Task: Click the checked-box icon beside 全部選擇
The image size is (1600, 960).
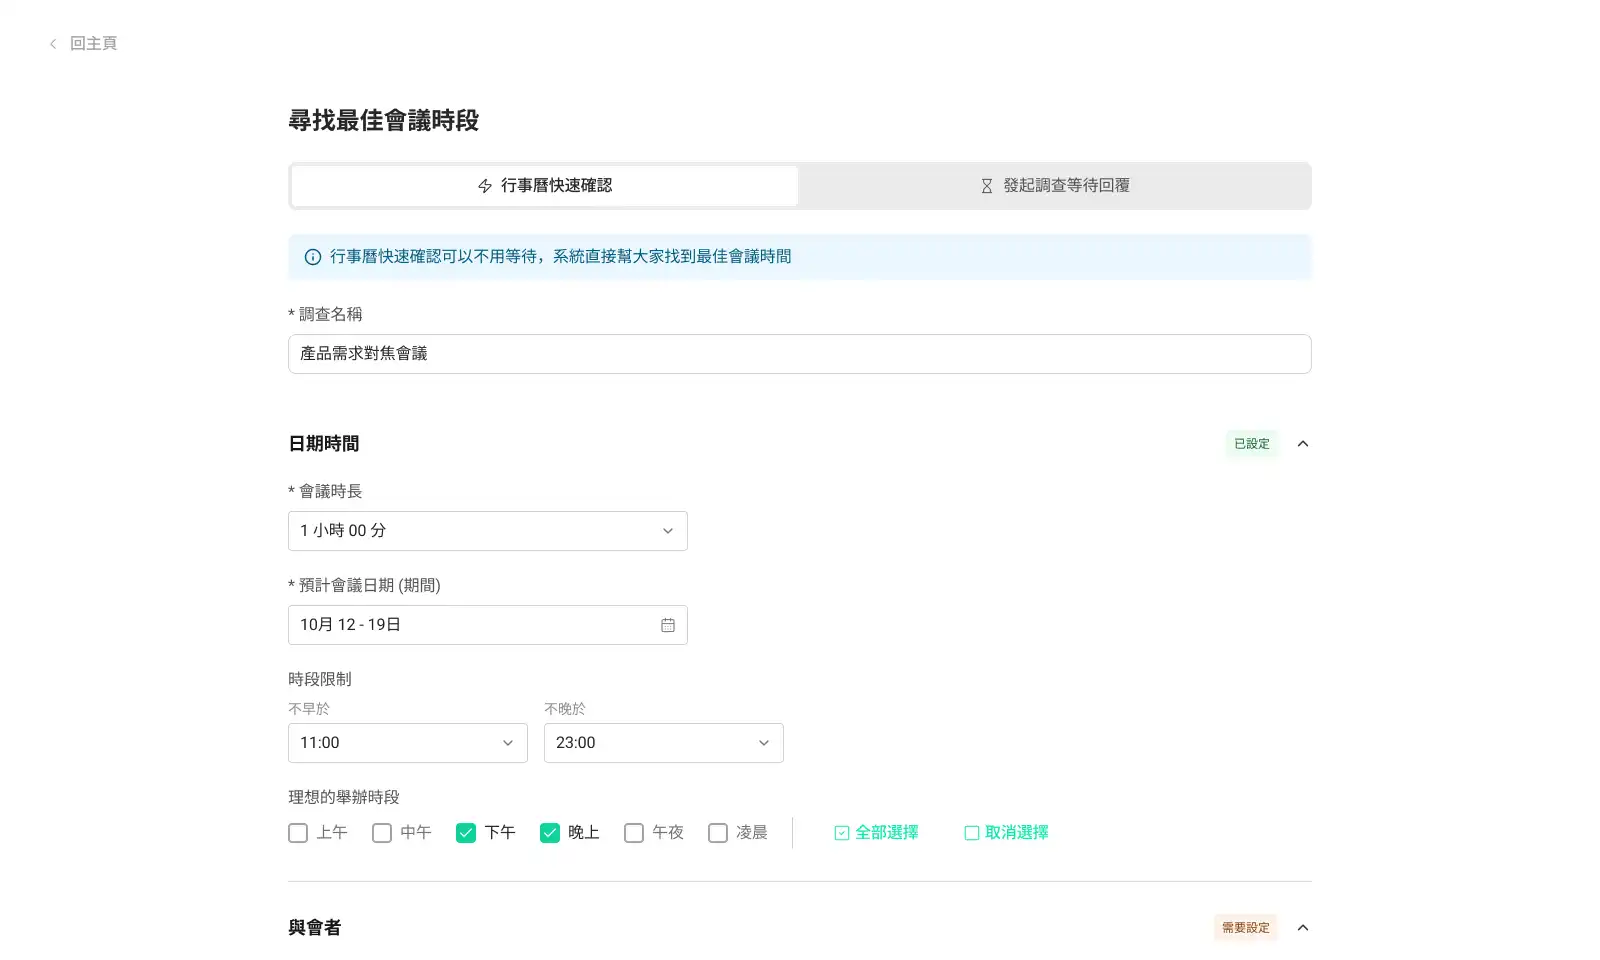Action: click(841, 833)
